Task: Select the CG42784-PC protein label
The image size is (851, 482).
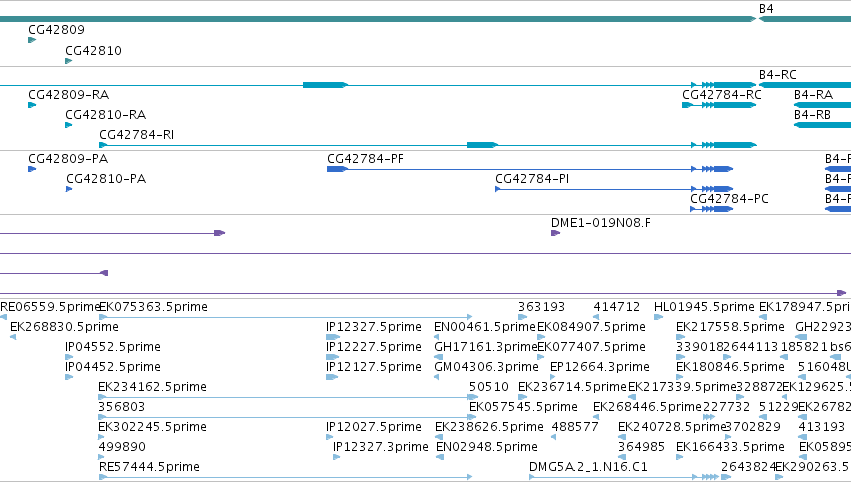Action: click(x=729, y=199)
